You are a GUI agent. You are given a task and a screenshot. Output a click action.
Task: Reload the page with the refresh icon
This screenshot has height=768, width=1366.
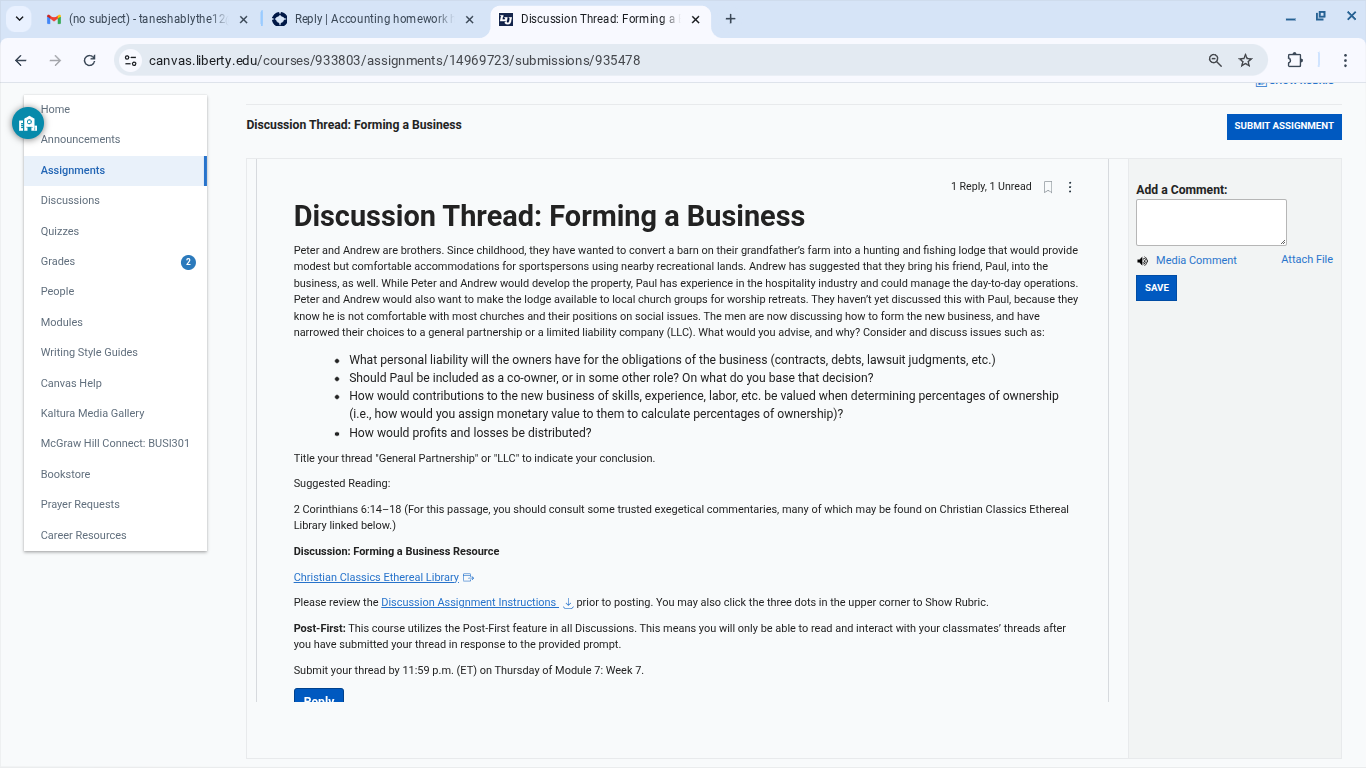coord(89,60)
